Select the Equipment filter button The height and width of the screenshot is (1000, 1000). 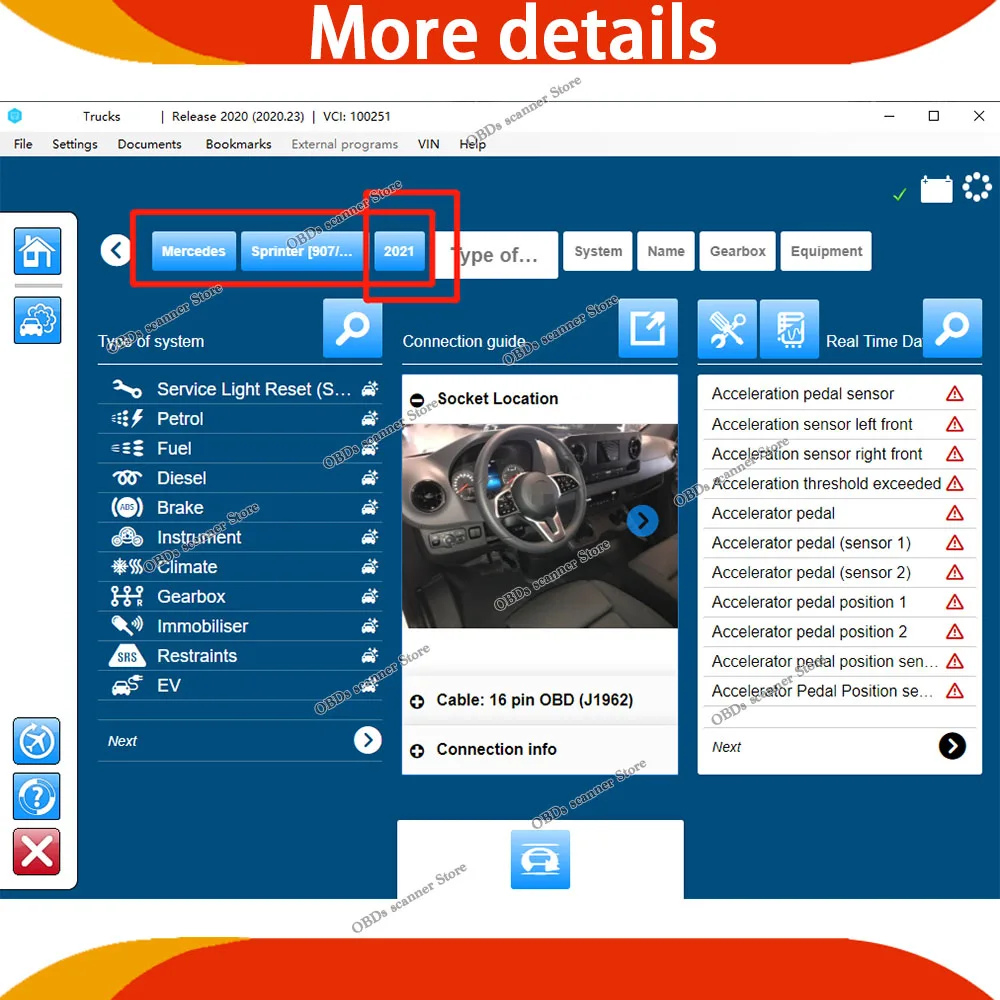[827, 251]
